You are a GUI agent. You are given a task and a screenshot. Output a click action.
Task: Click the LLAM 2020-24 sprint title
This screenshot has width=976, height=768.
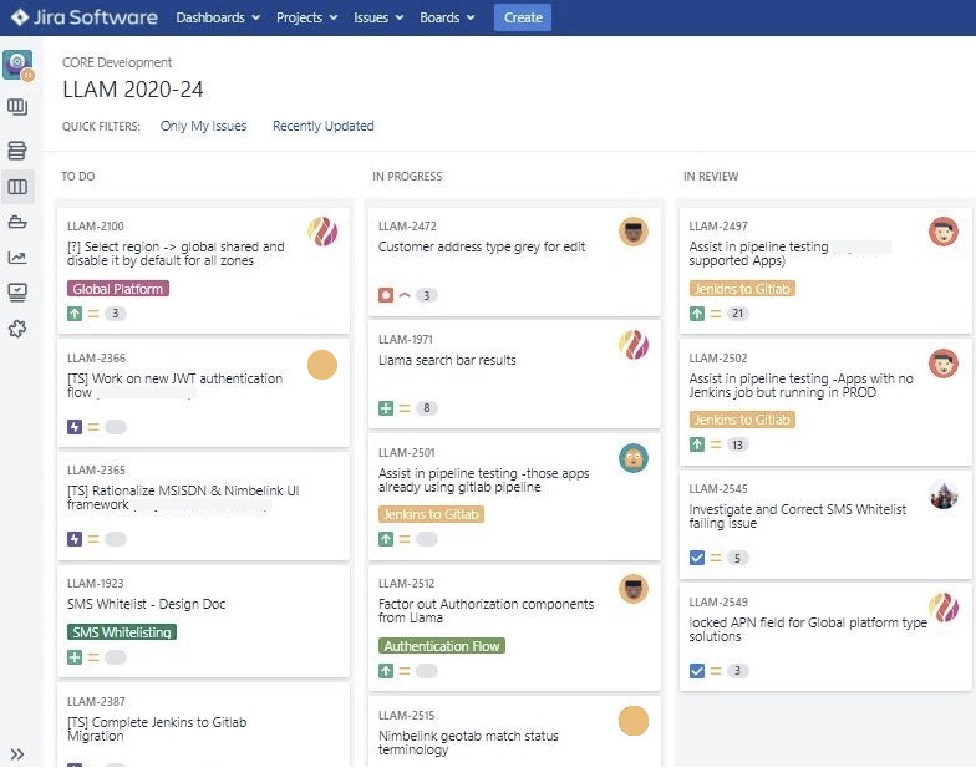pos(133,90)
